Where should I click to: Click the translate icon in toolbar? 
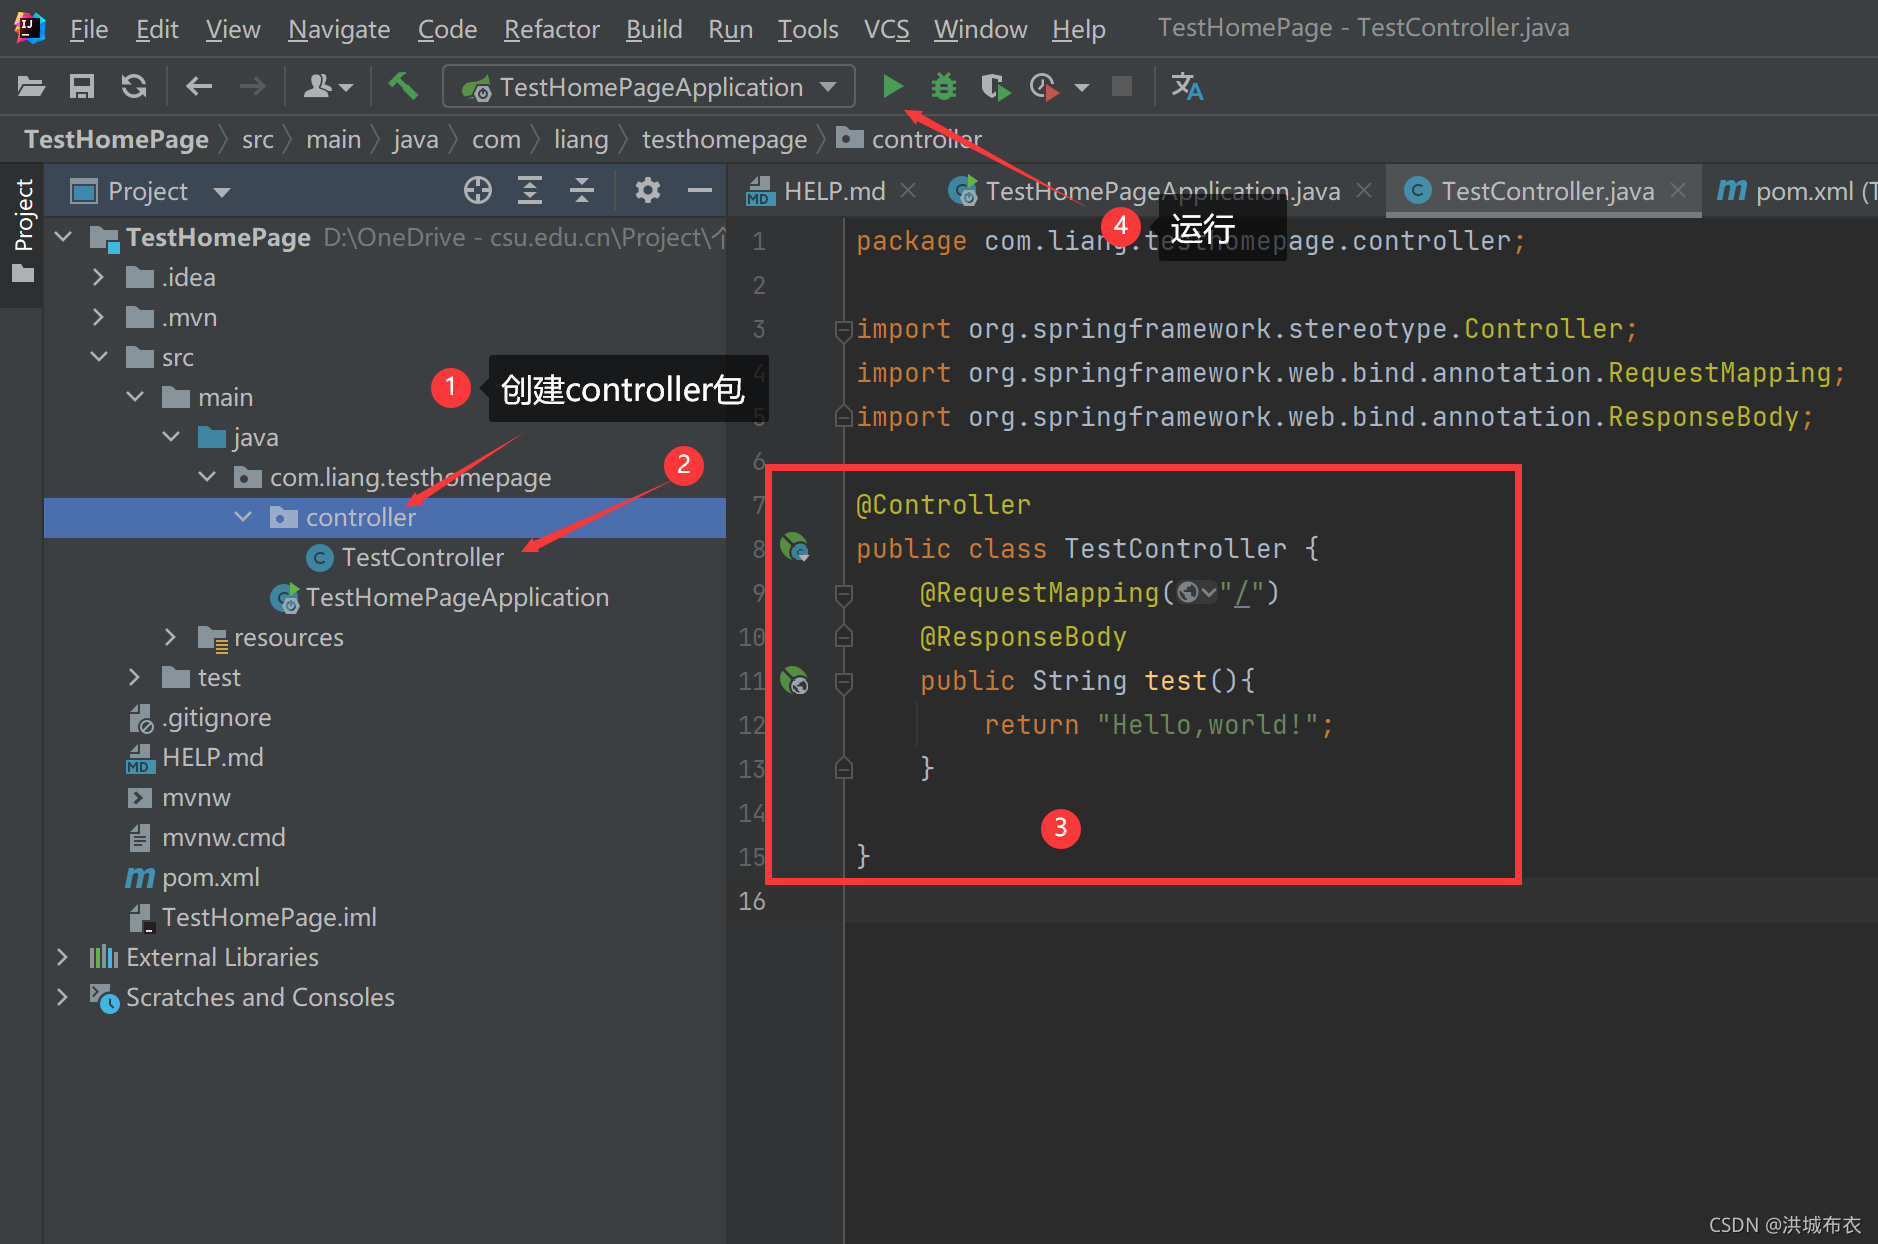pos(1187,87)
